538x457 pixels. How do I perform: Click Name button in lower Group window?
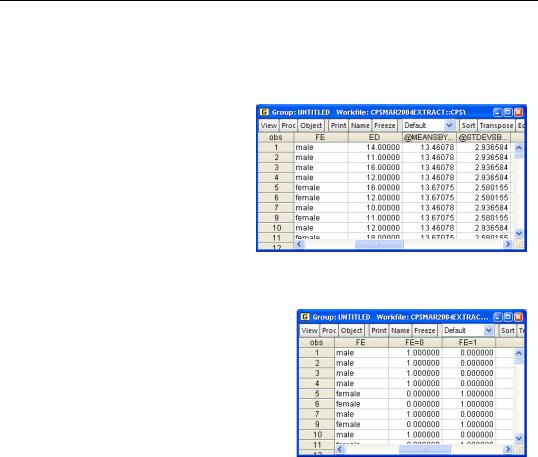coord(400,330)
